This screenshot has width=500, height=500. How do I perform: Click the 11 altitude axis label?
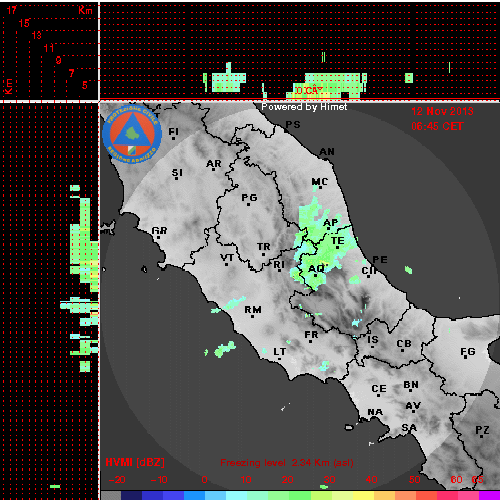click(x=49, y=48)
